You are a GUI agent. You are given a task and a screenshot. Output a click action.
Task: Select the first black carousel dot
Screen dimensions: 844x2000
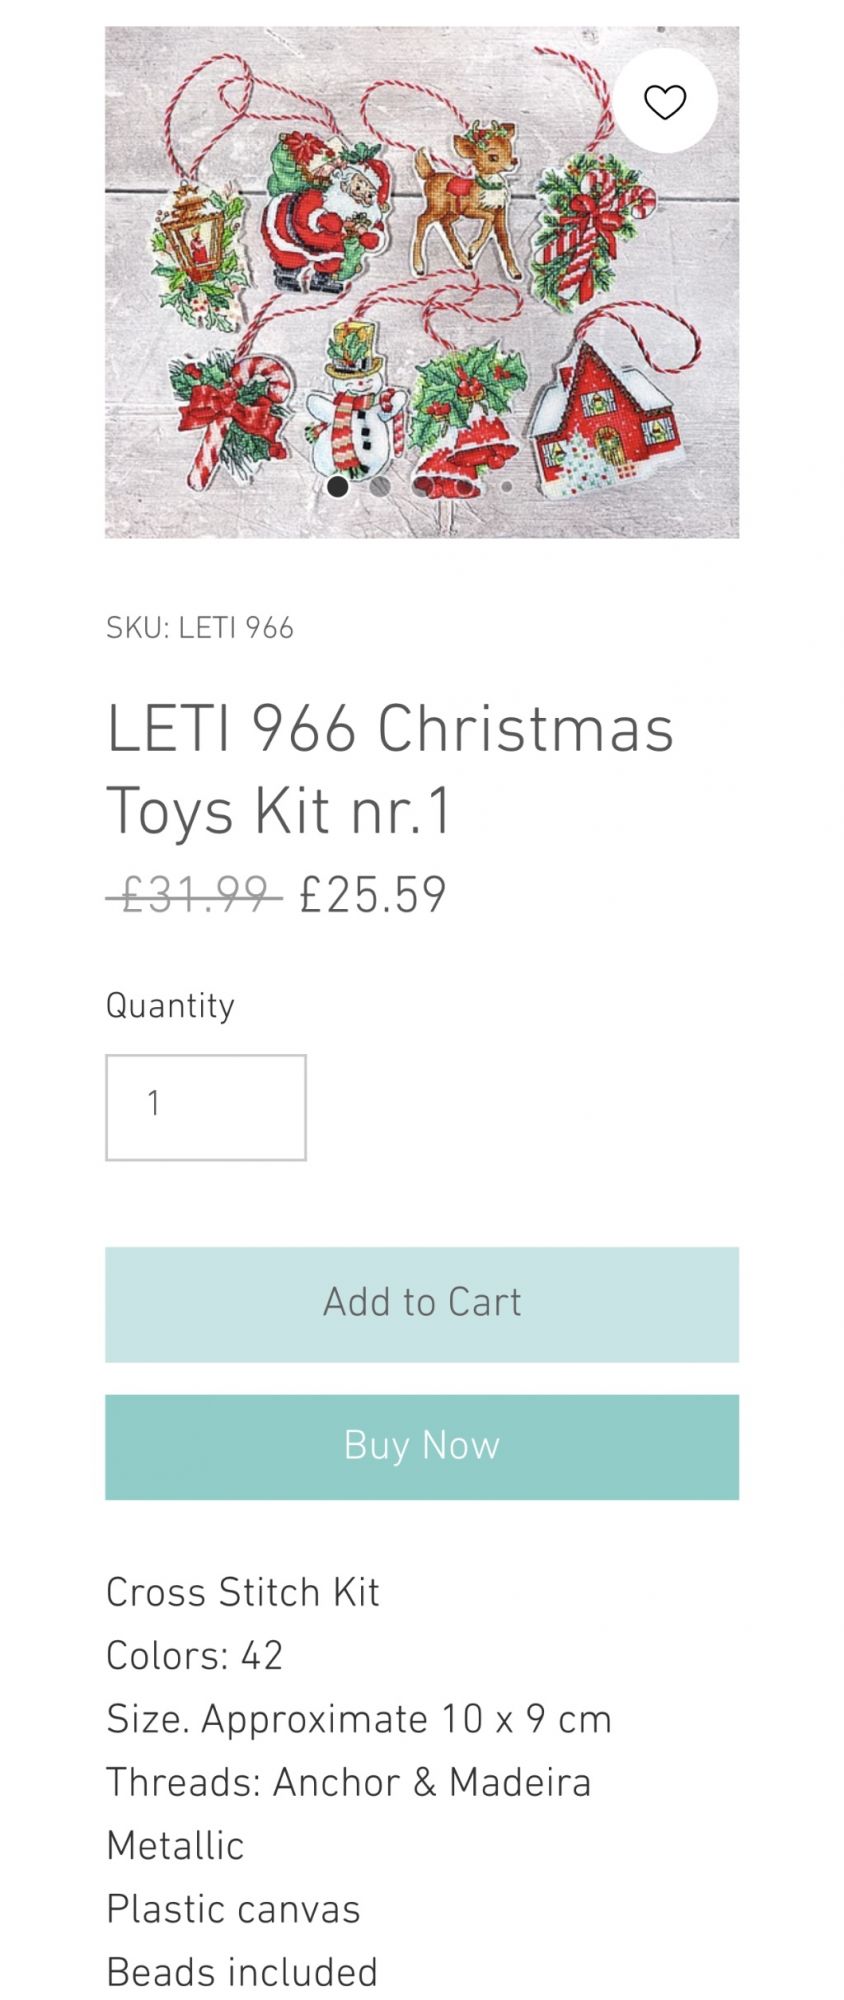(338, 487)
